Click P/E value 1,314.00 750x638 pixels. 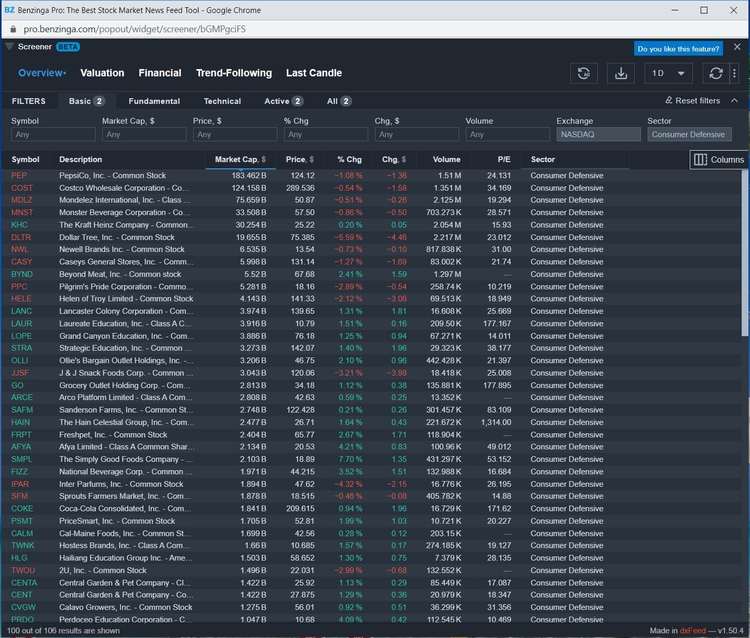(x=496, y=422)
